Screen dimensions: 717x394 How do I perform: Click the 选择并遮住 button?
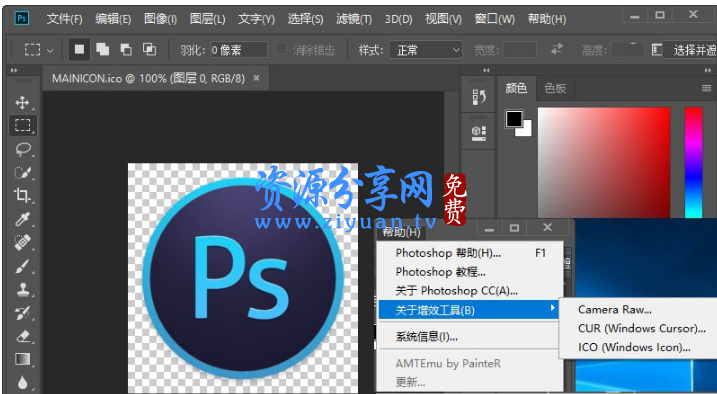click(x=690, y=50)
